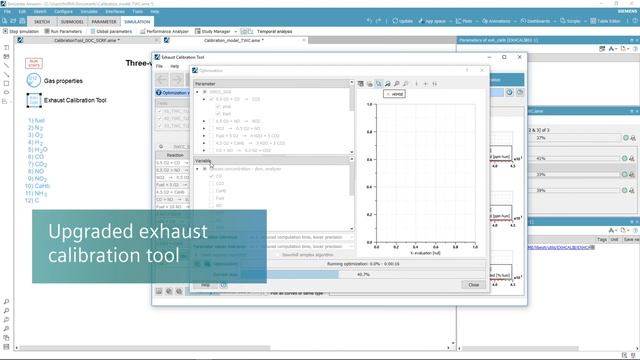Open the second reduced computation time dropdown
Viewport: 640px width, 360px height.
[301, 247]
